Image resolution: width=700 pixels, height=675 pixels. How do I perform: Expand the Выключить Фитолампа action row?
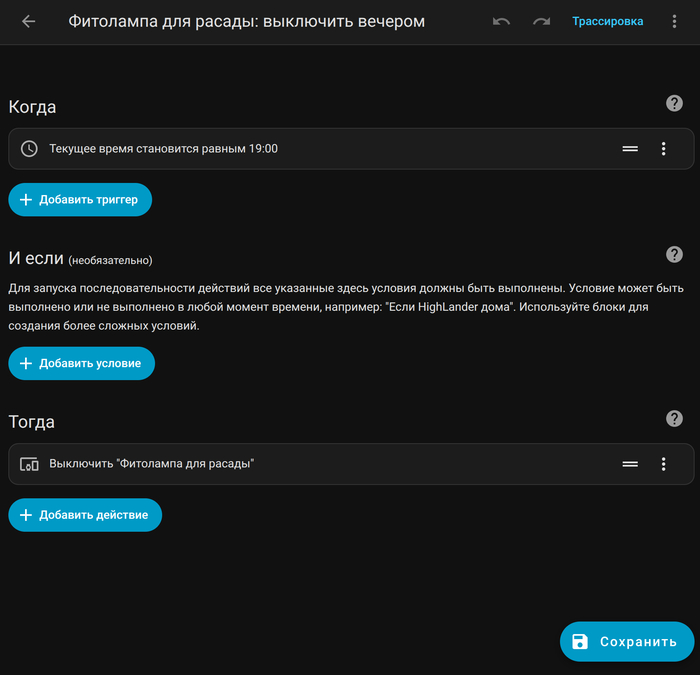click(300, 464)
